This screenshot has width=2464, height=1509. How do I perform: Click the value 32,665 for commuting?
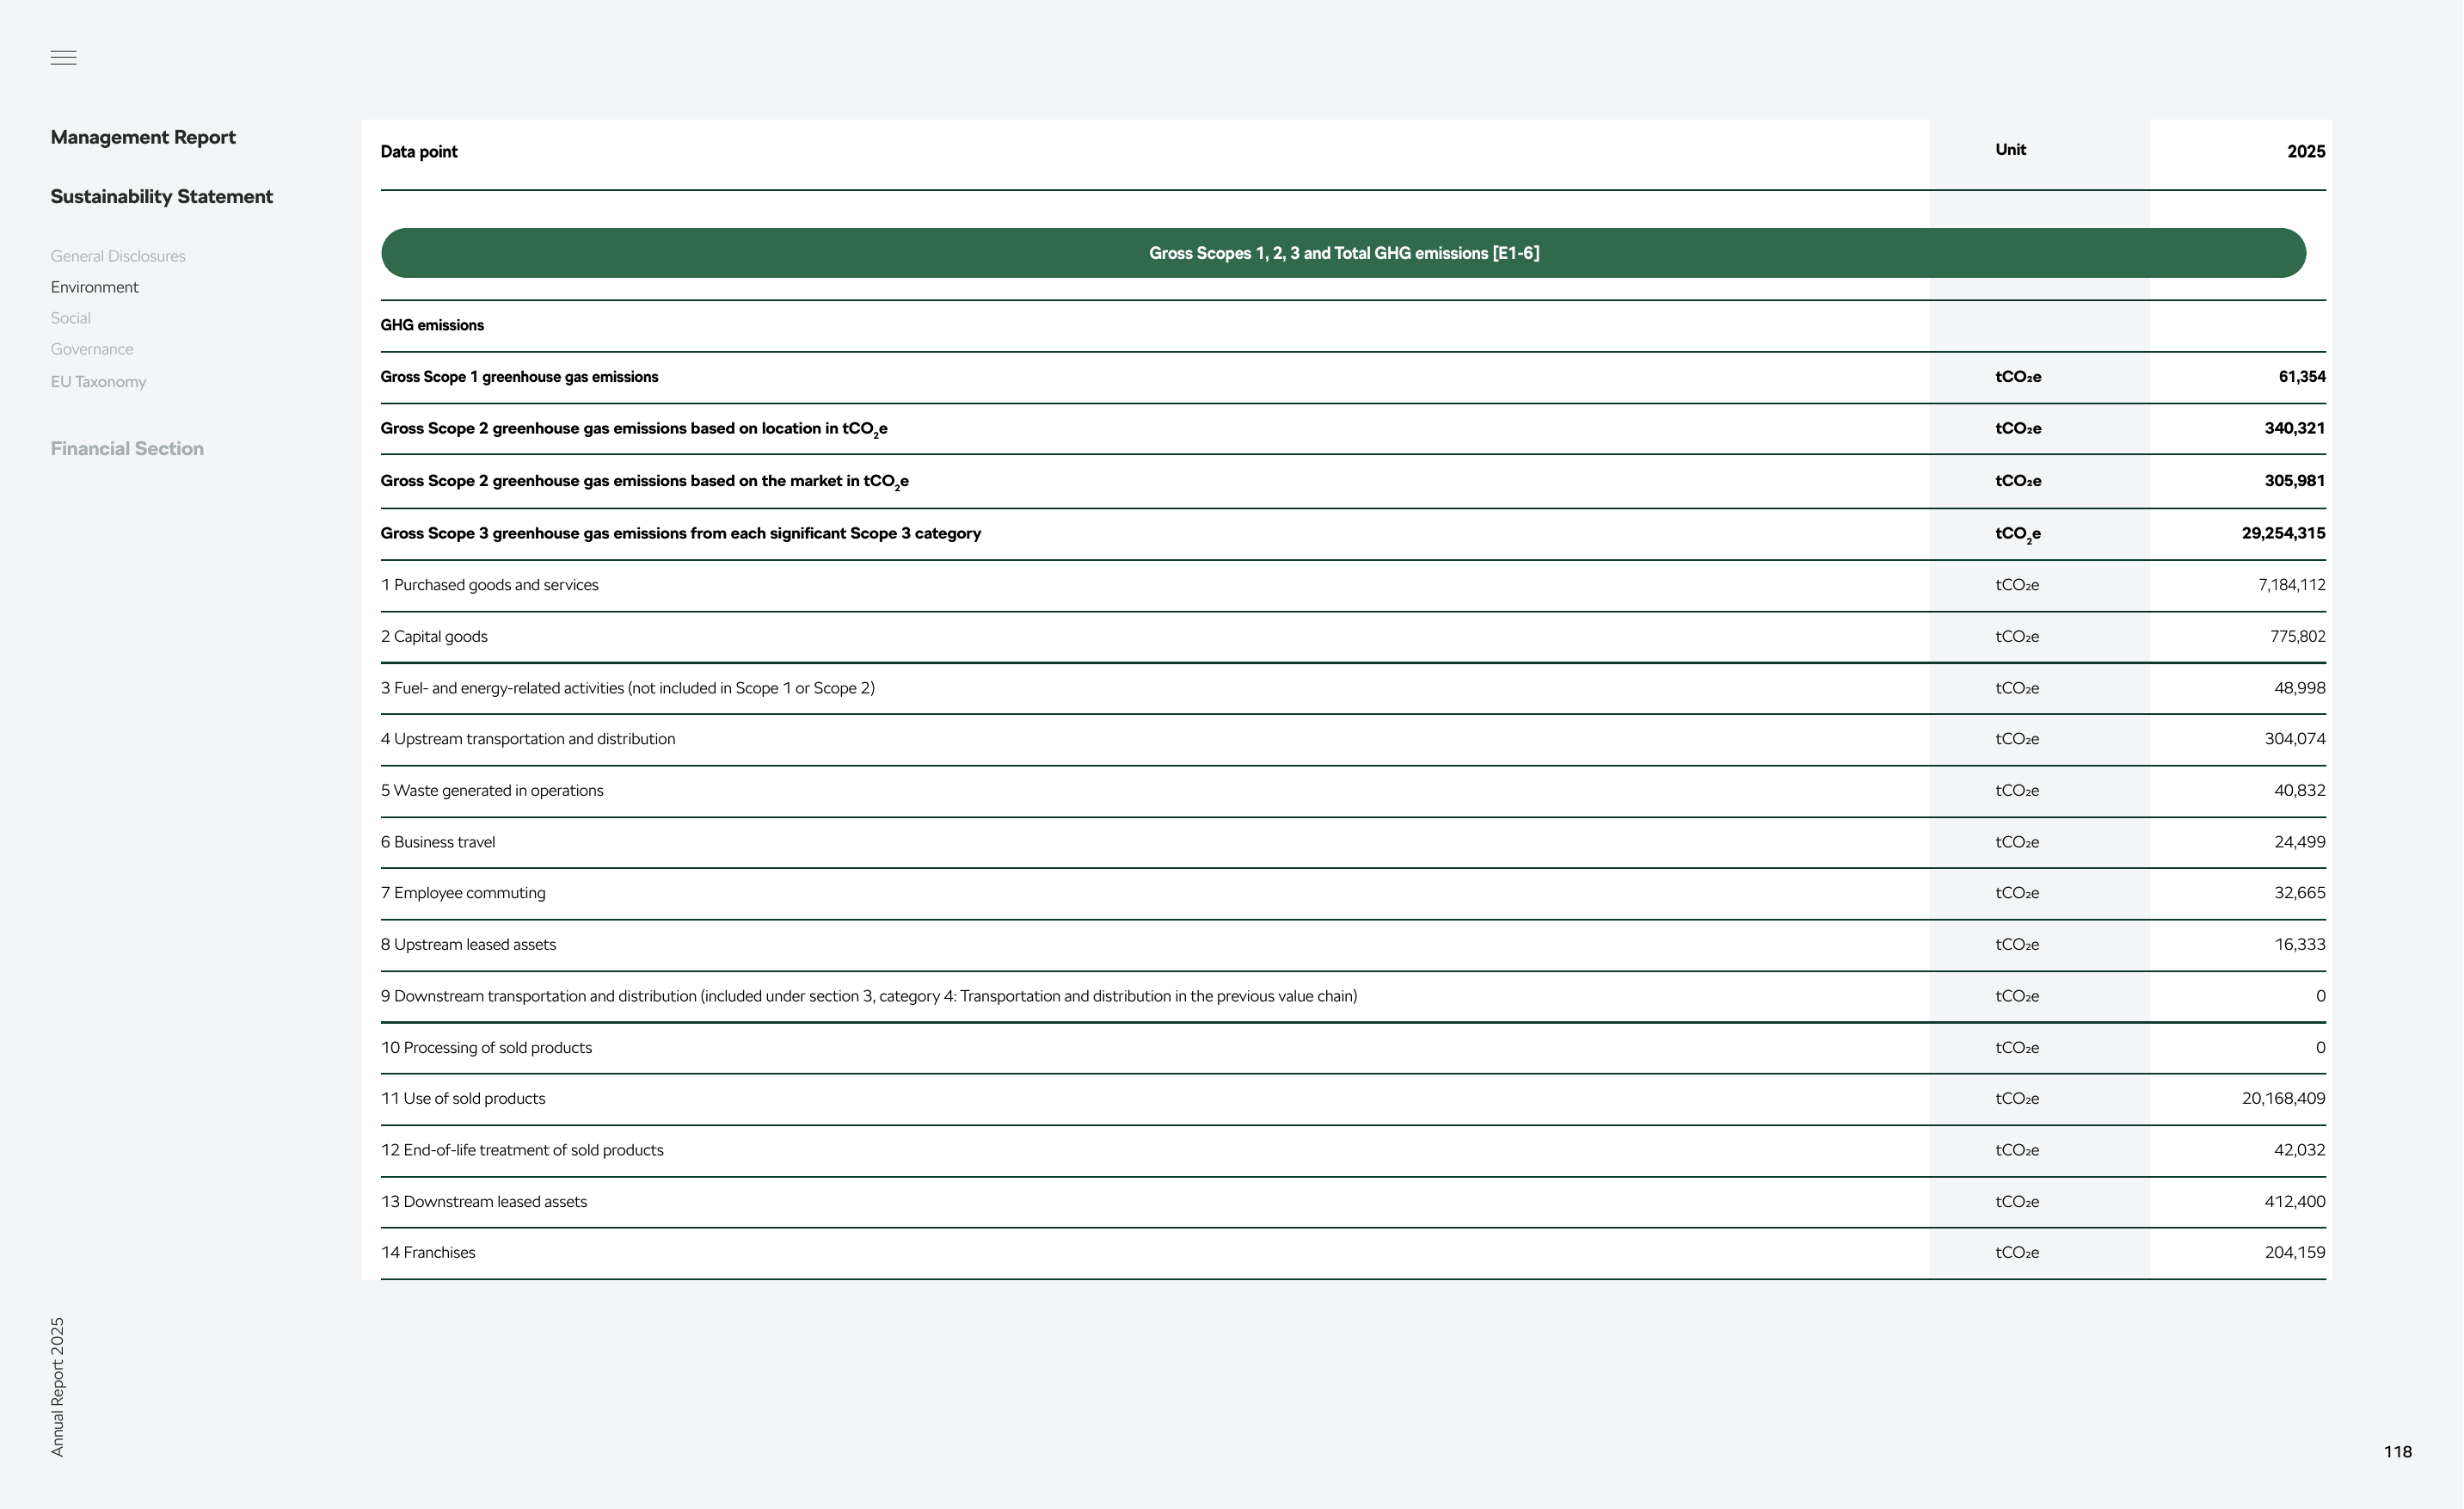tap(2300, 893)
